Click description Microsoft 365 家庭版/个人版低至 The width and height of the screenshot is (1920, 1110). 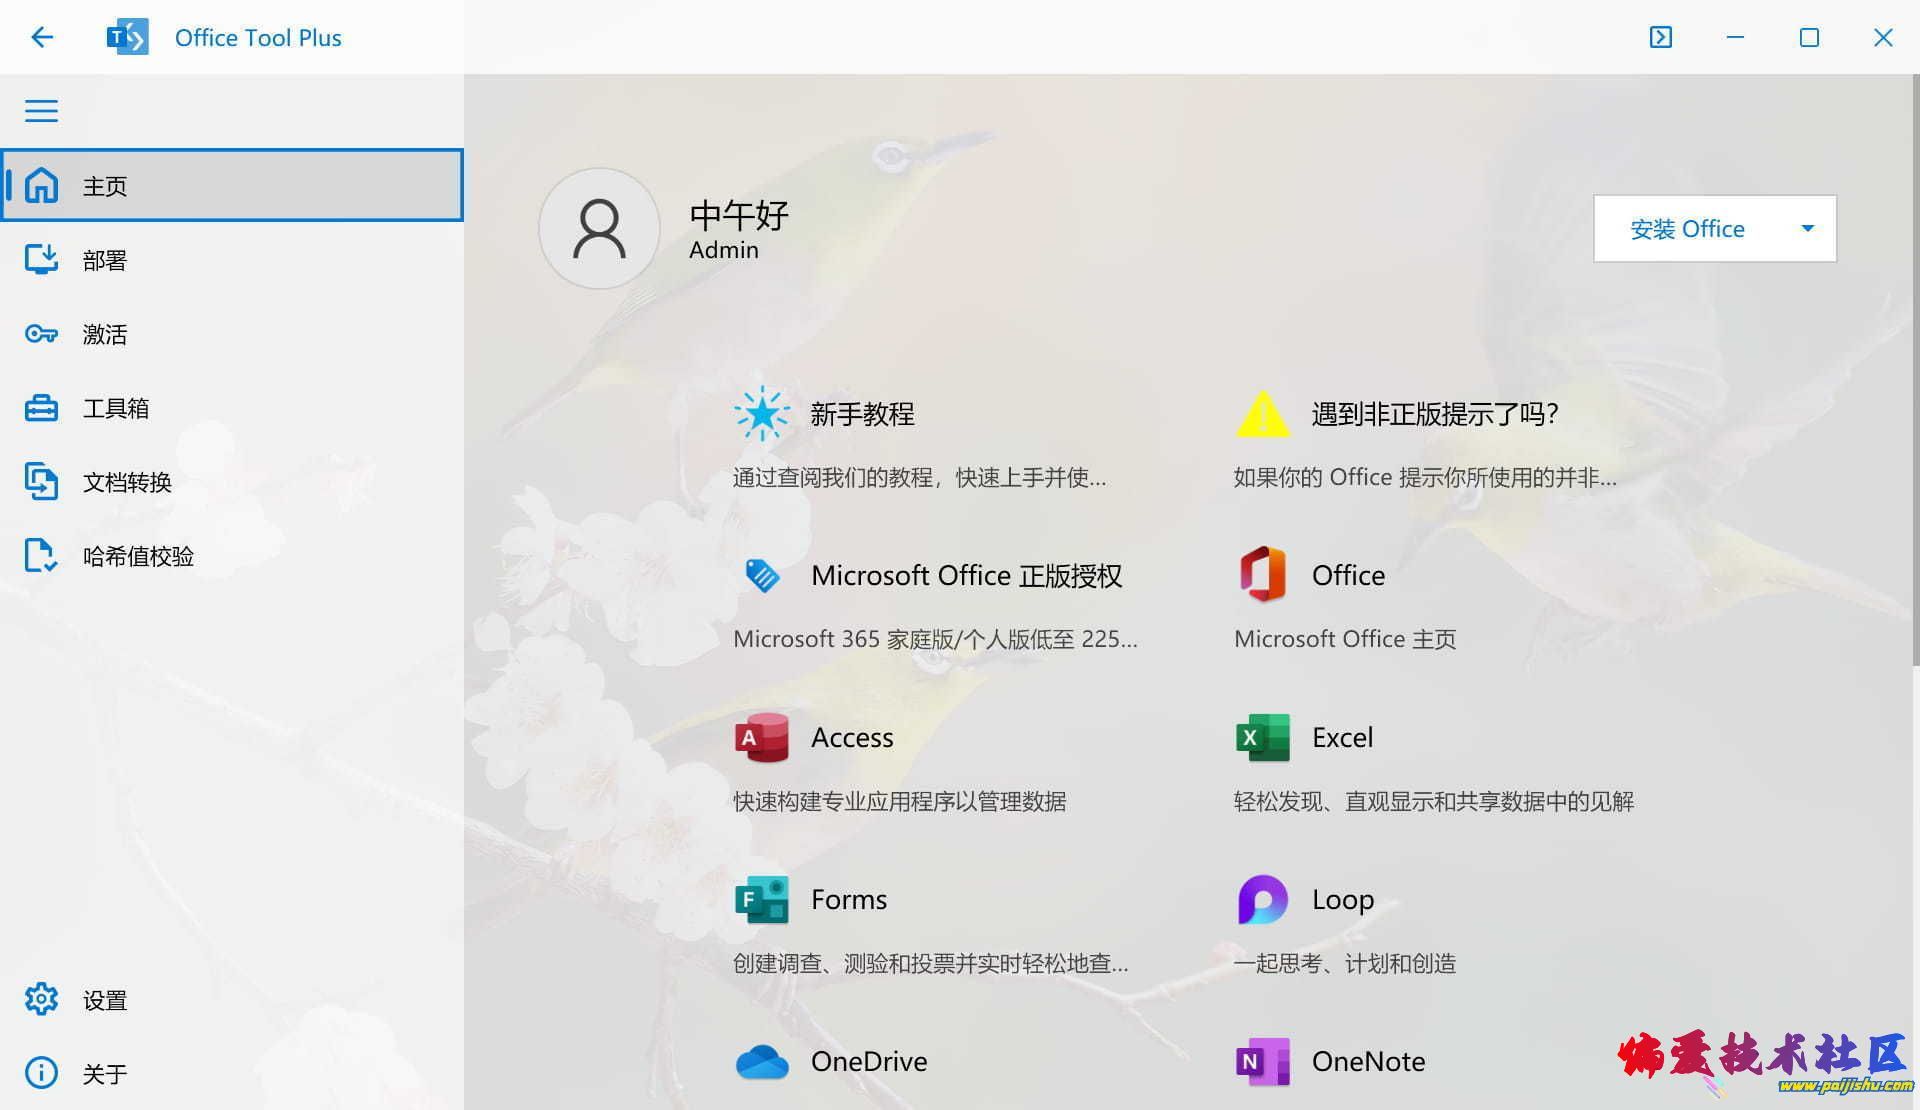pos(935,639)
